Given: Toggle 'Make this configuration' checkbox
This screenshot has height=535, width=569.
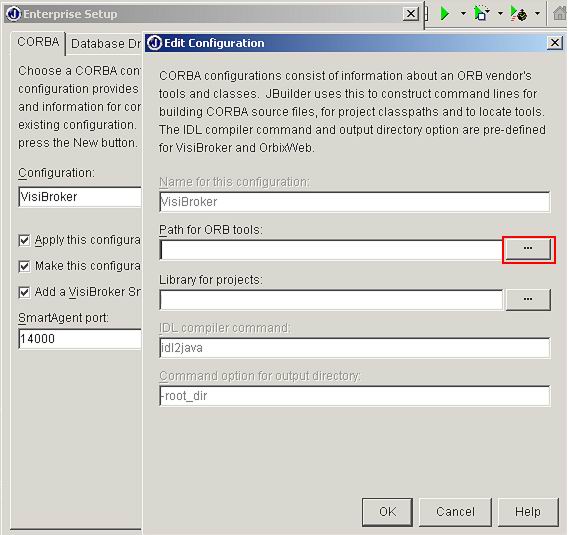Looking at the screenshot, I should coord(24,266).
